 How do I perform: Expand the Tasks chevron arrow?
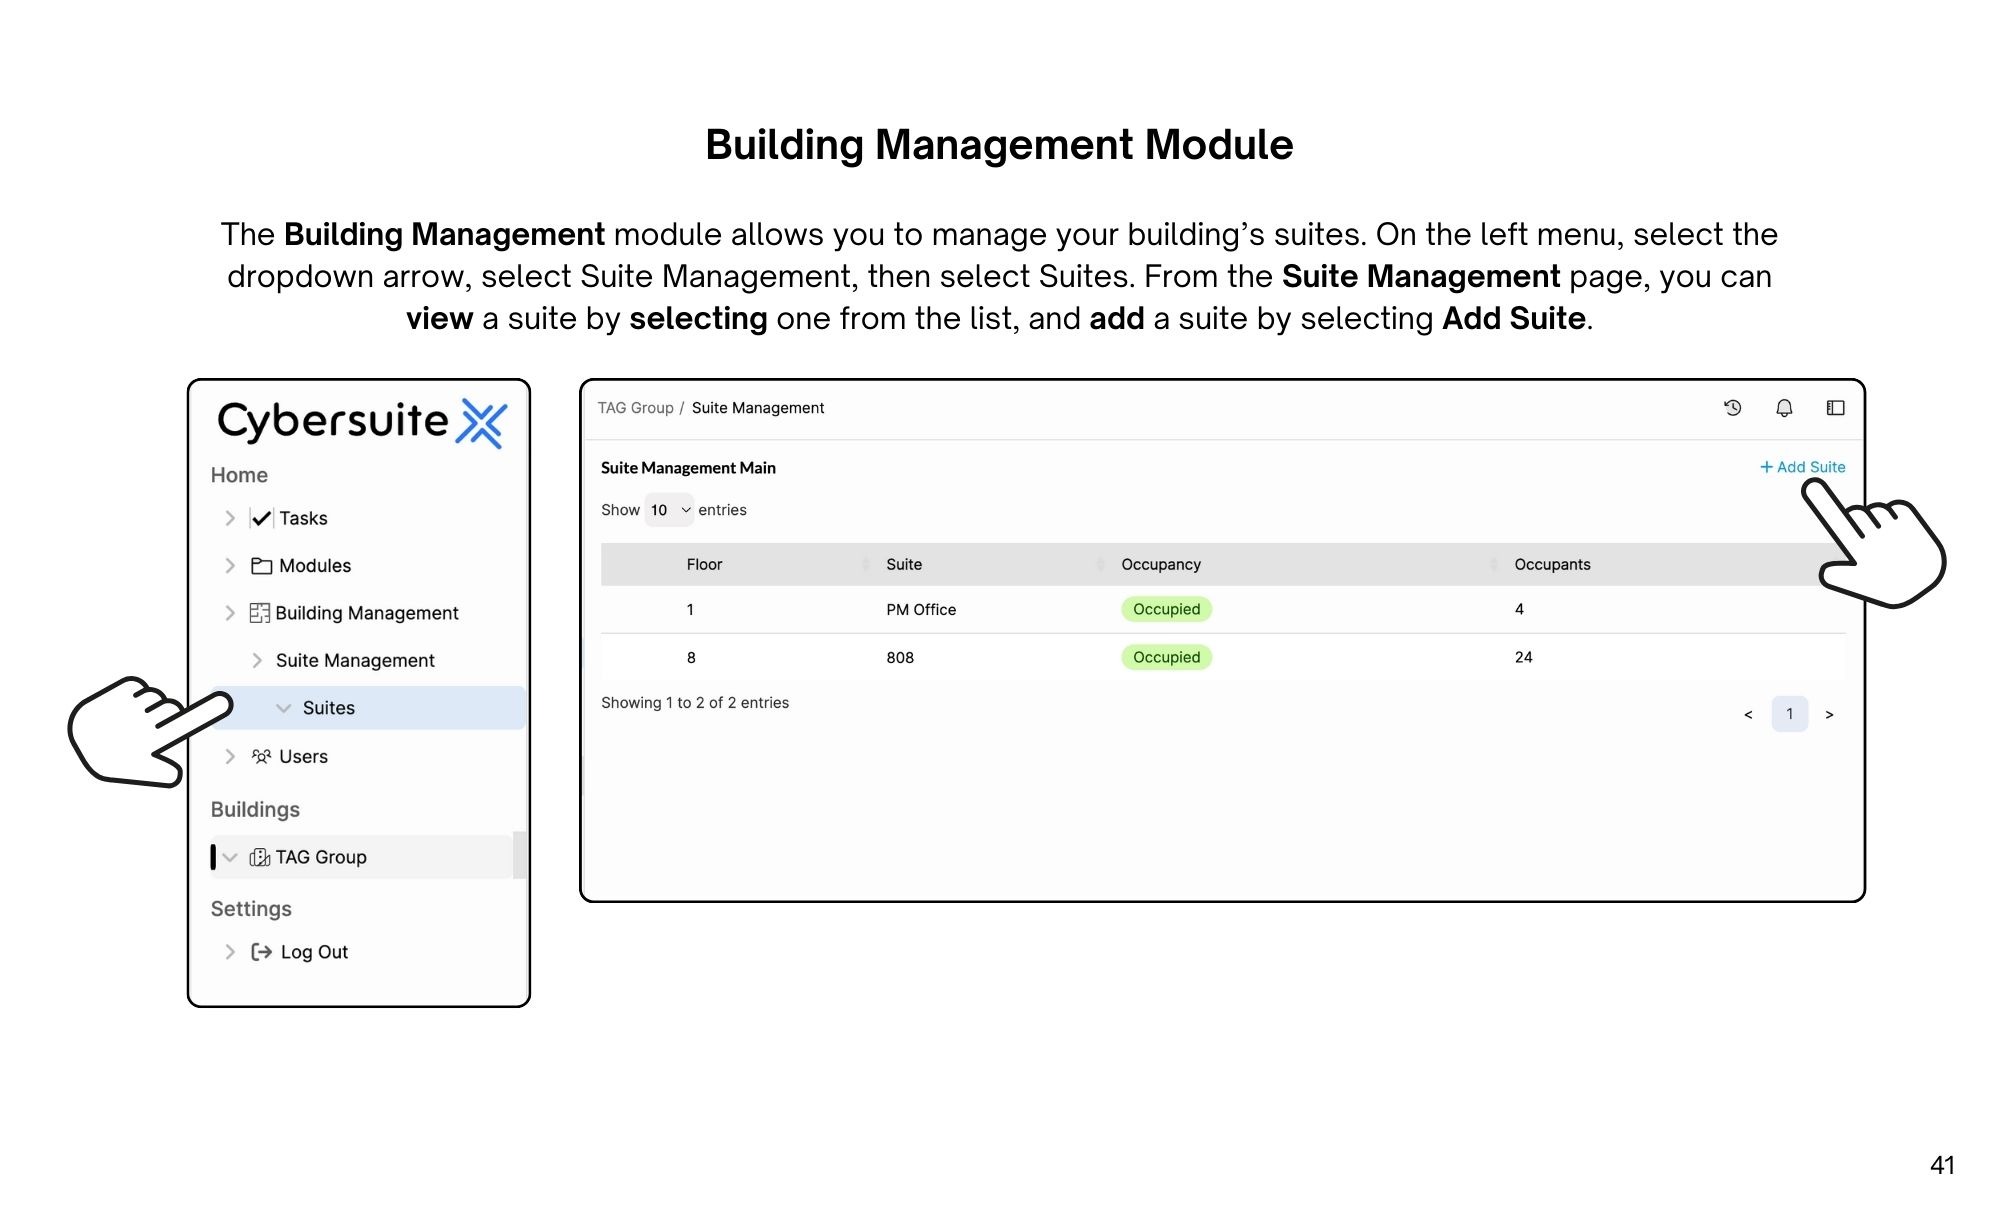coord(230,518)
